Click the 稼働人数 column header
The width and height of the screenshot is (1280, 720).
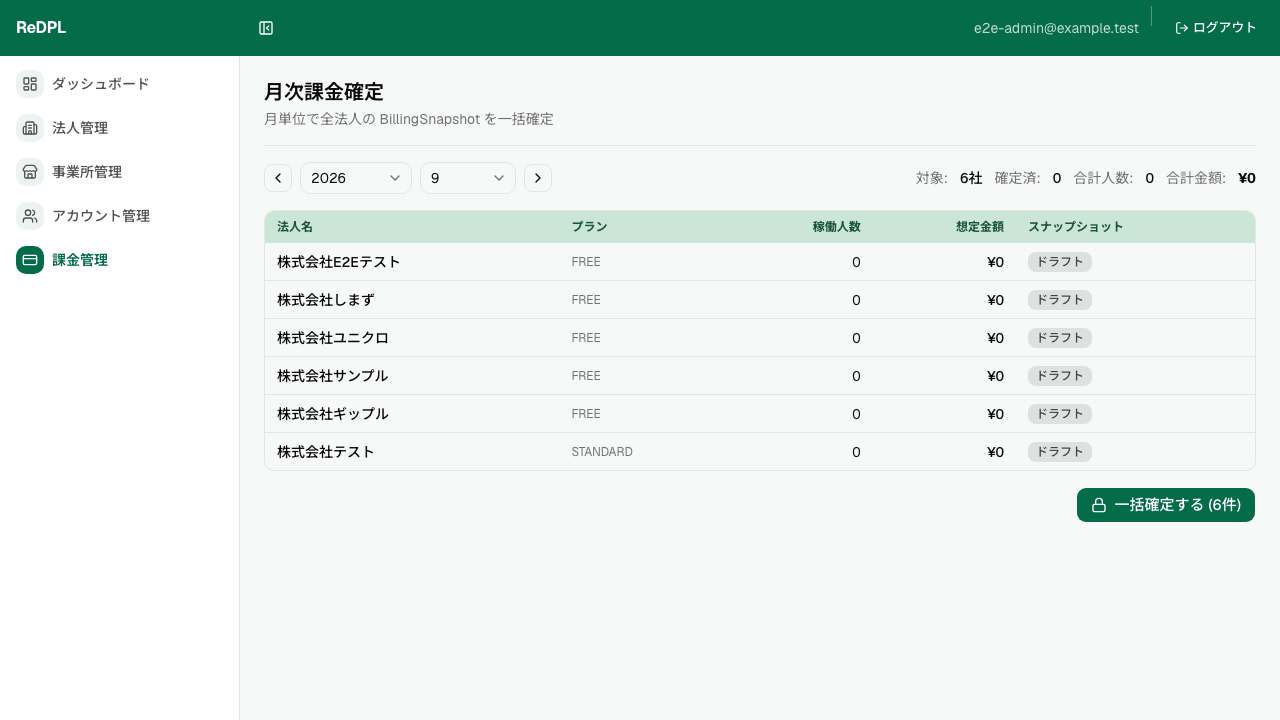(836, 227)
